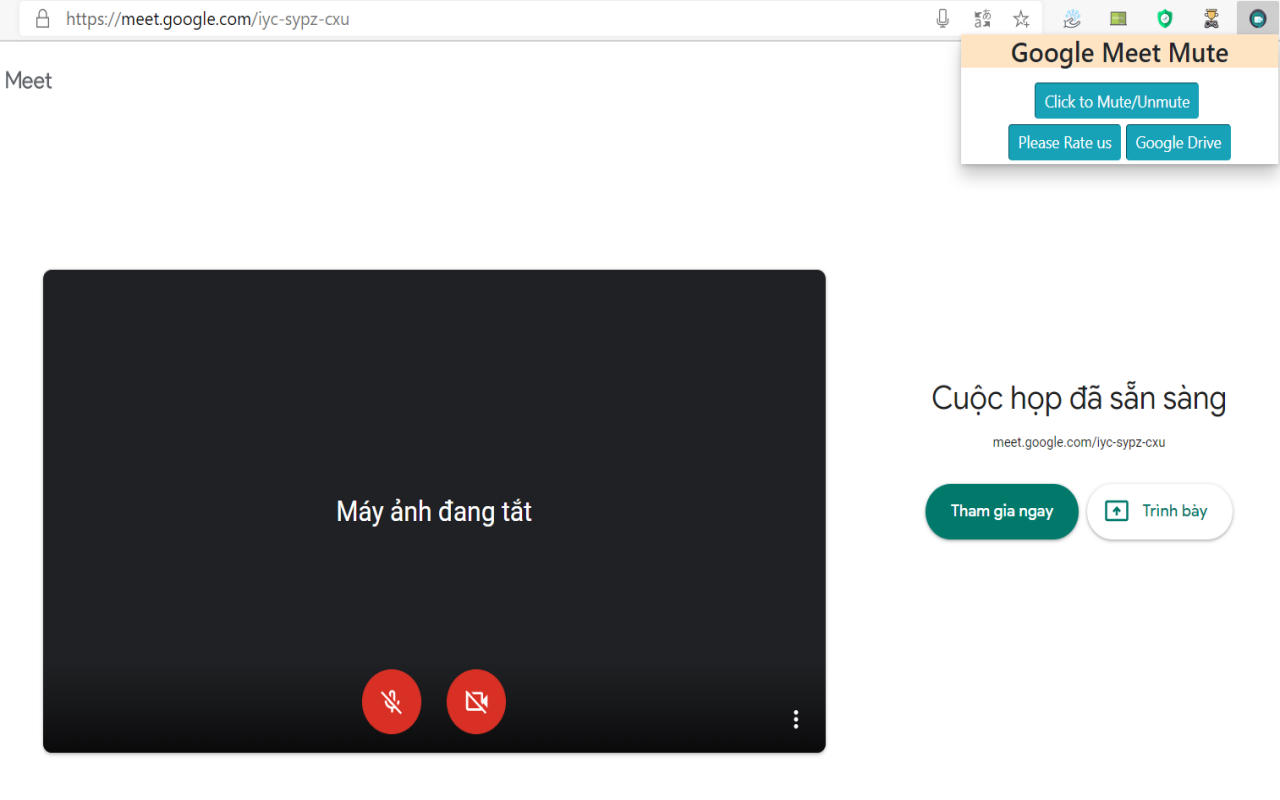Image resolution: width=1280 pixels, height=800 pixels.
Task: Open the hand-with-sparkles extension icon
Action: 1072,18
